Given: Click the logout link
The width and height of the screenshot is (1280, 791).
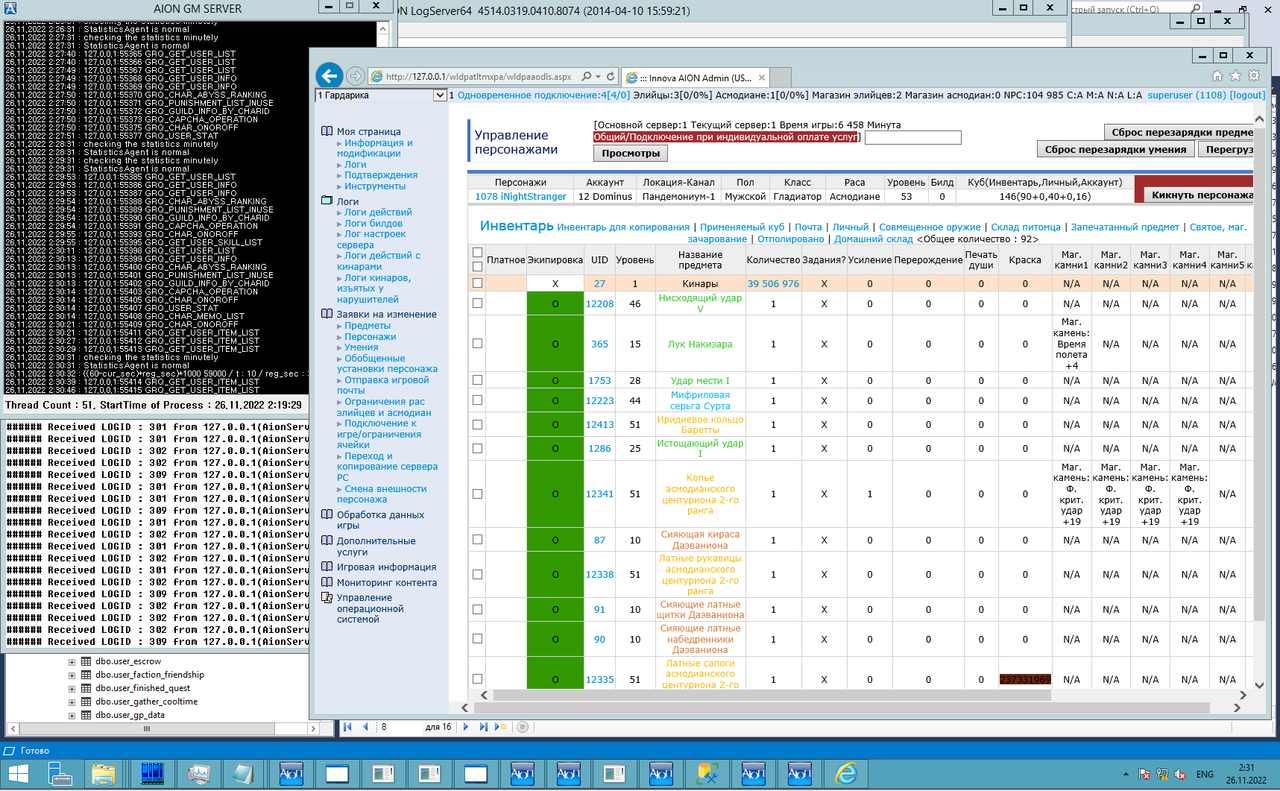Looking at the screenshot, I should coord(1248,95).
